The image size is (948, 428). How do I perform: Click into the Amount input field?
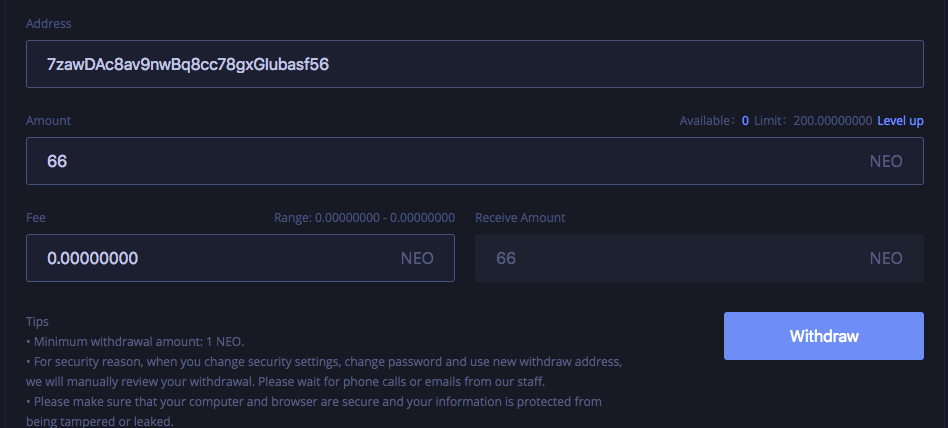[475, 161]
